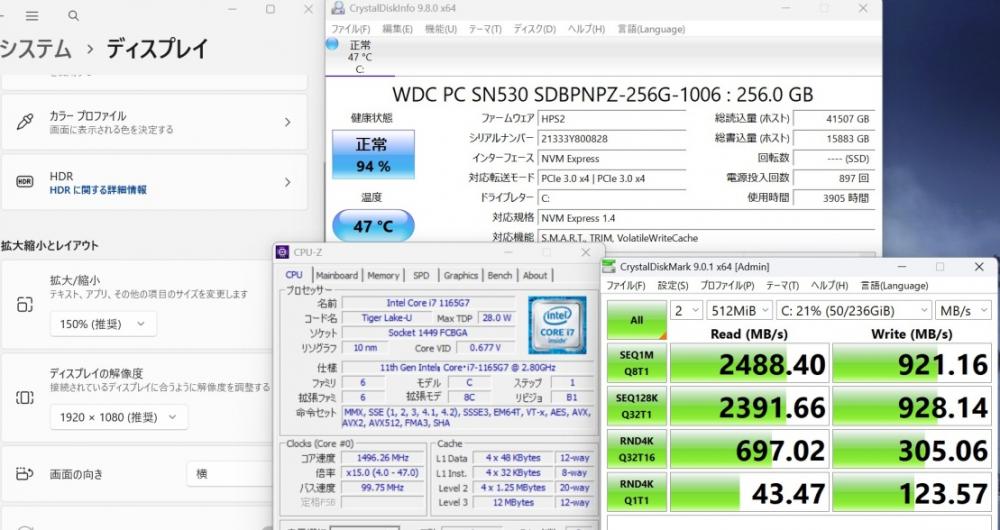Image resolution: width=1000 pixels, height=530 pixels.
Task: Switch to the Memory tab in CPU-Z
Action: click(383, 276)
